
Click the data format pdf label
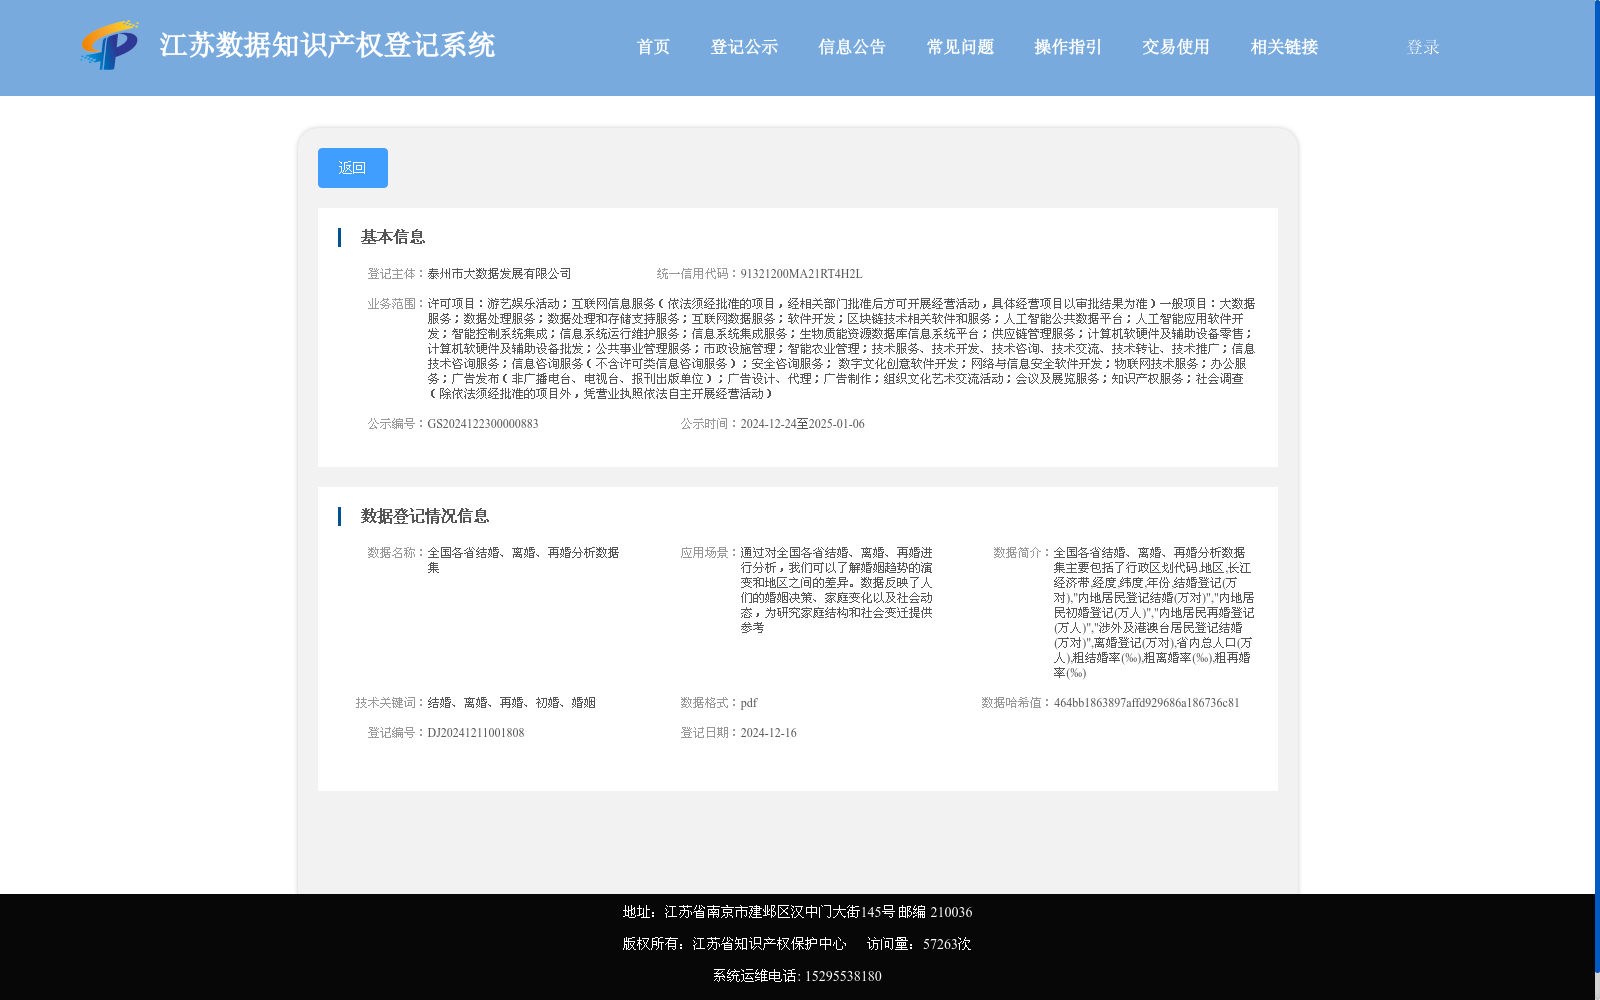pos(748,702)
